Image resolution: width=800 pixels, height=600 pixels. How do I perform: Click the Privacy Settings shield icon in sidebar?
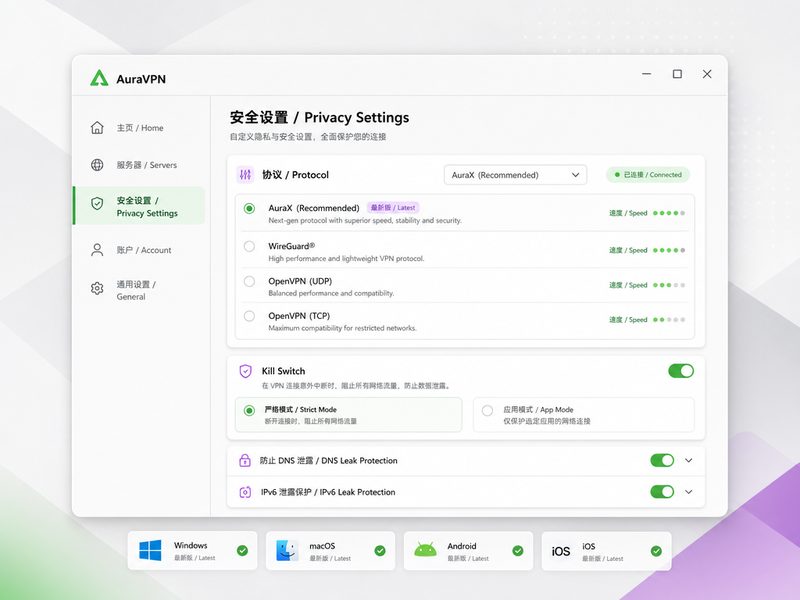tap(97, 204)
